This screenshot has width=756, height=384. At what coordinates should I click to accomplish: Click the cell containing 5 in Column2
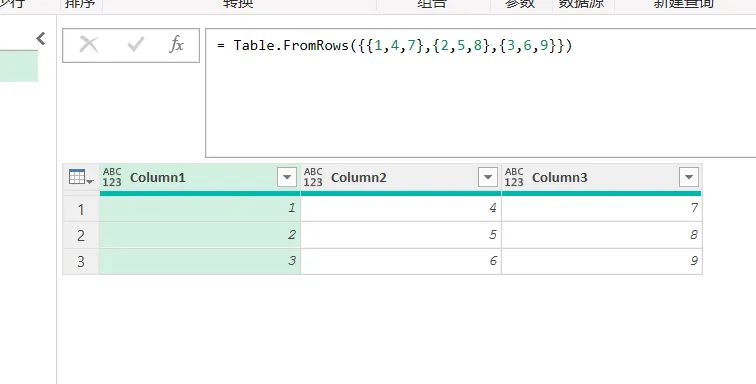coord(401,235)
